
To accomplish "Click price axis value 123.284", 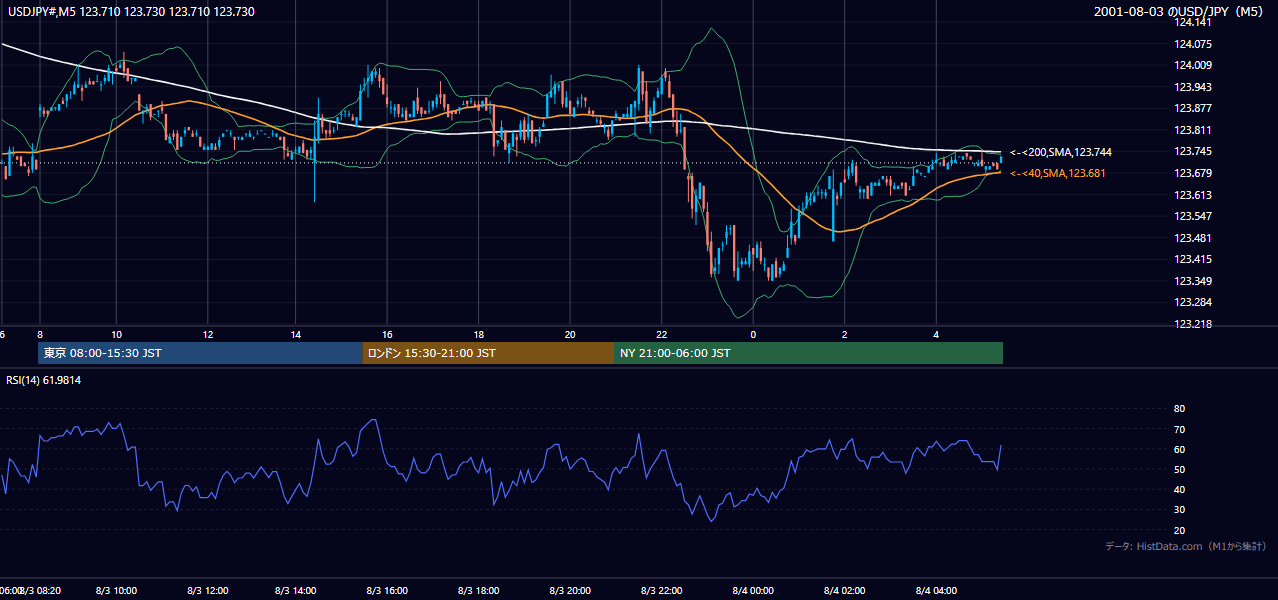I will 1195,302.
